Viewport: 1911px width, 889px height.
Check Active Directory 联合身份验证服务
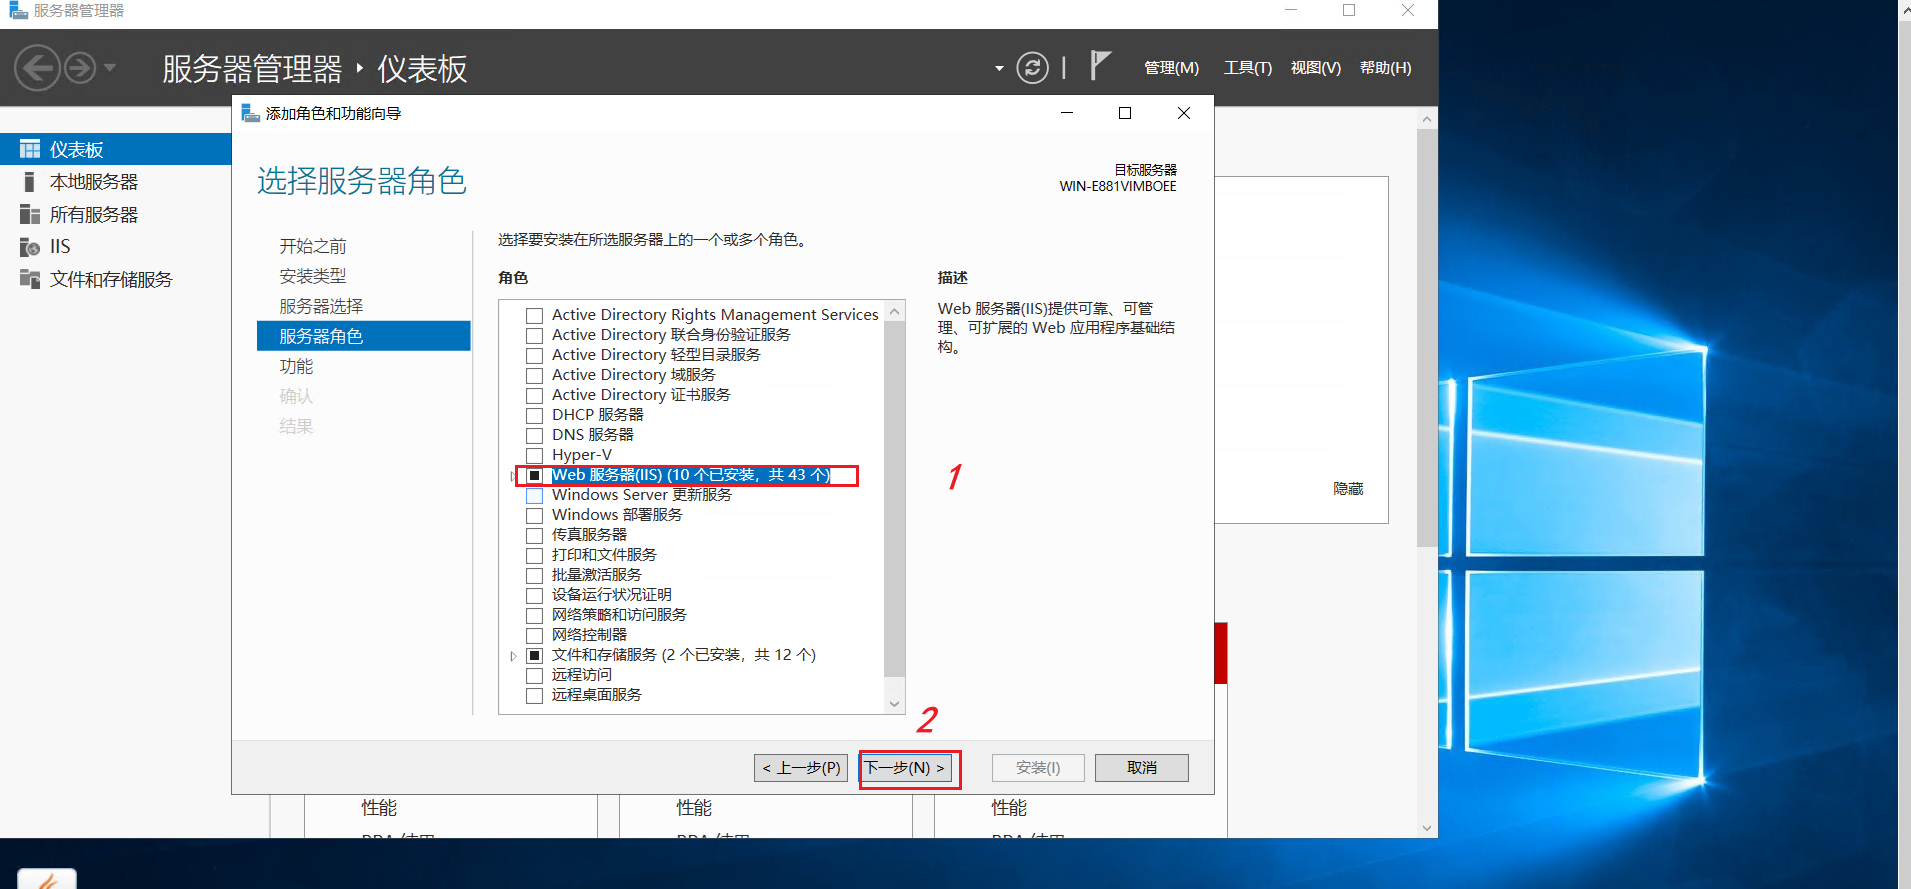pos(535,335)
